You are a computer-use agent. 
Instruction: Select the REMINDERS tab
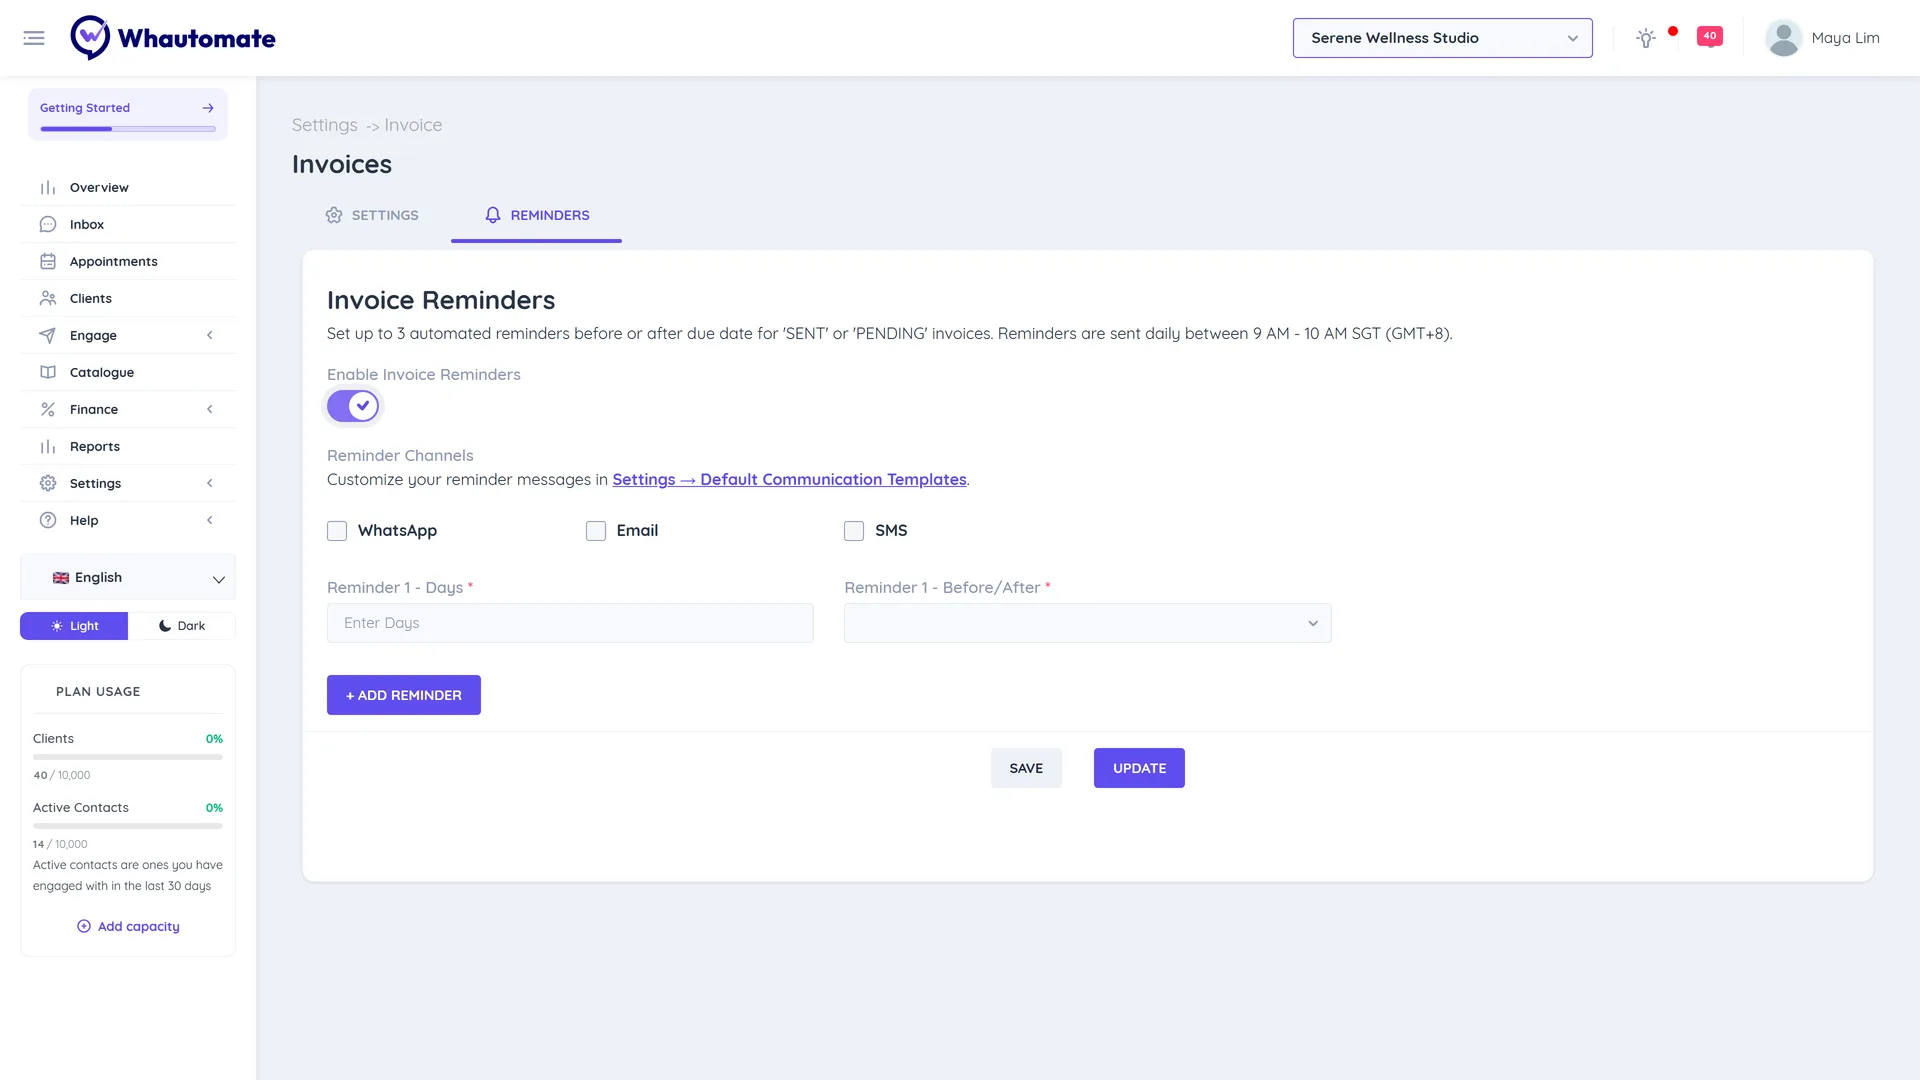(x=537, y=215)
